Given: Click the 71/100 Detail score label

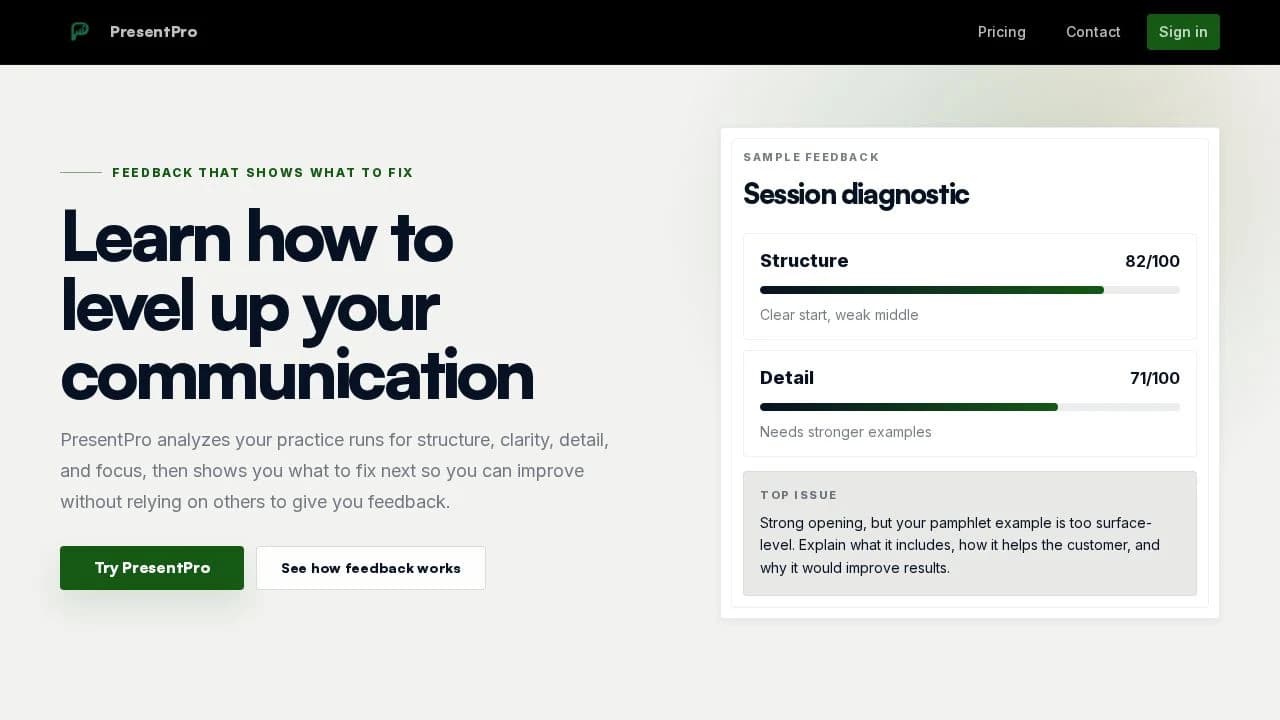Looking at the screenshot, I should pos(1155,378).
